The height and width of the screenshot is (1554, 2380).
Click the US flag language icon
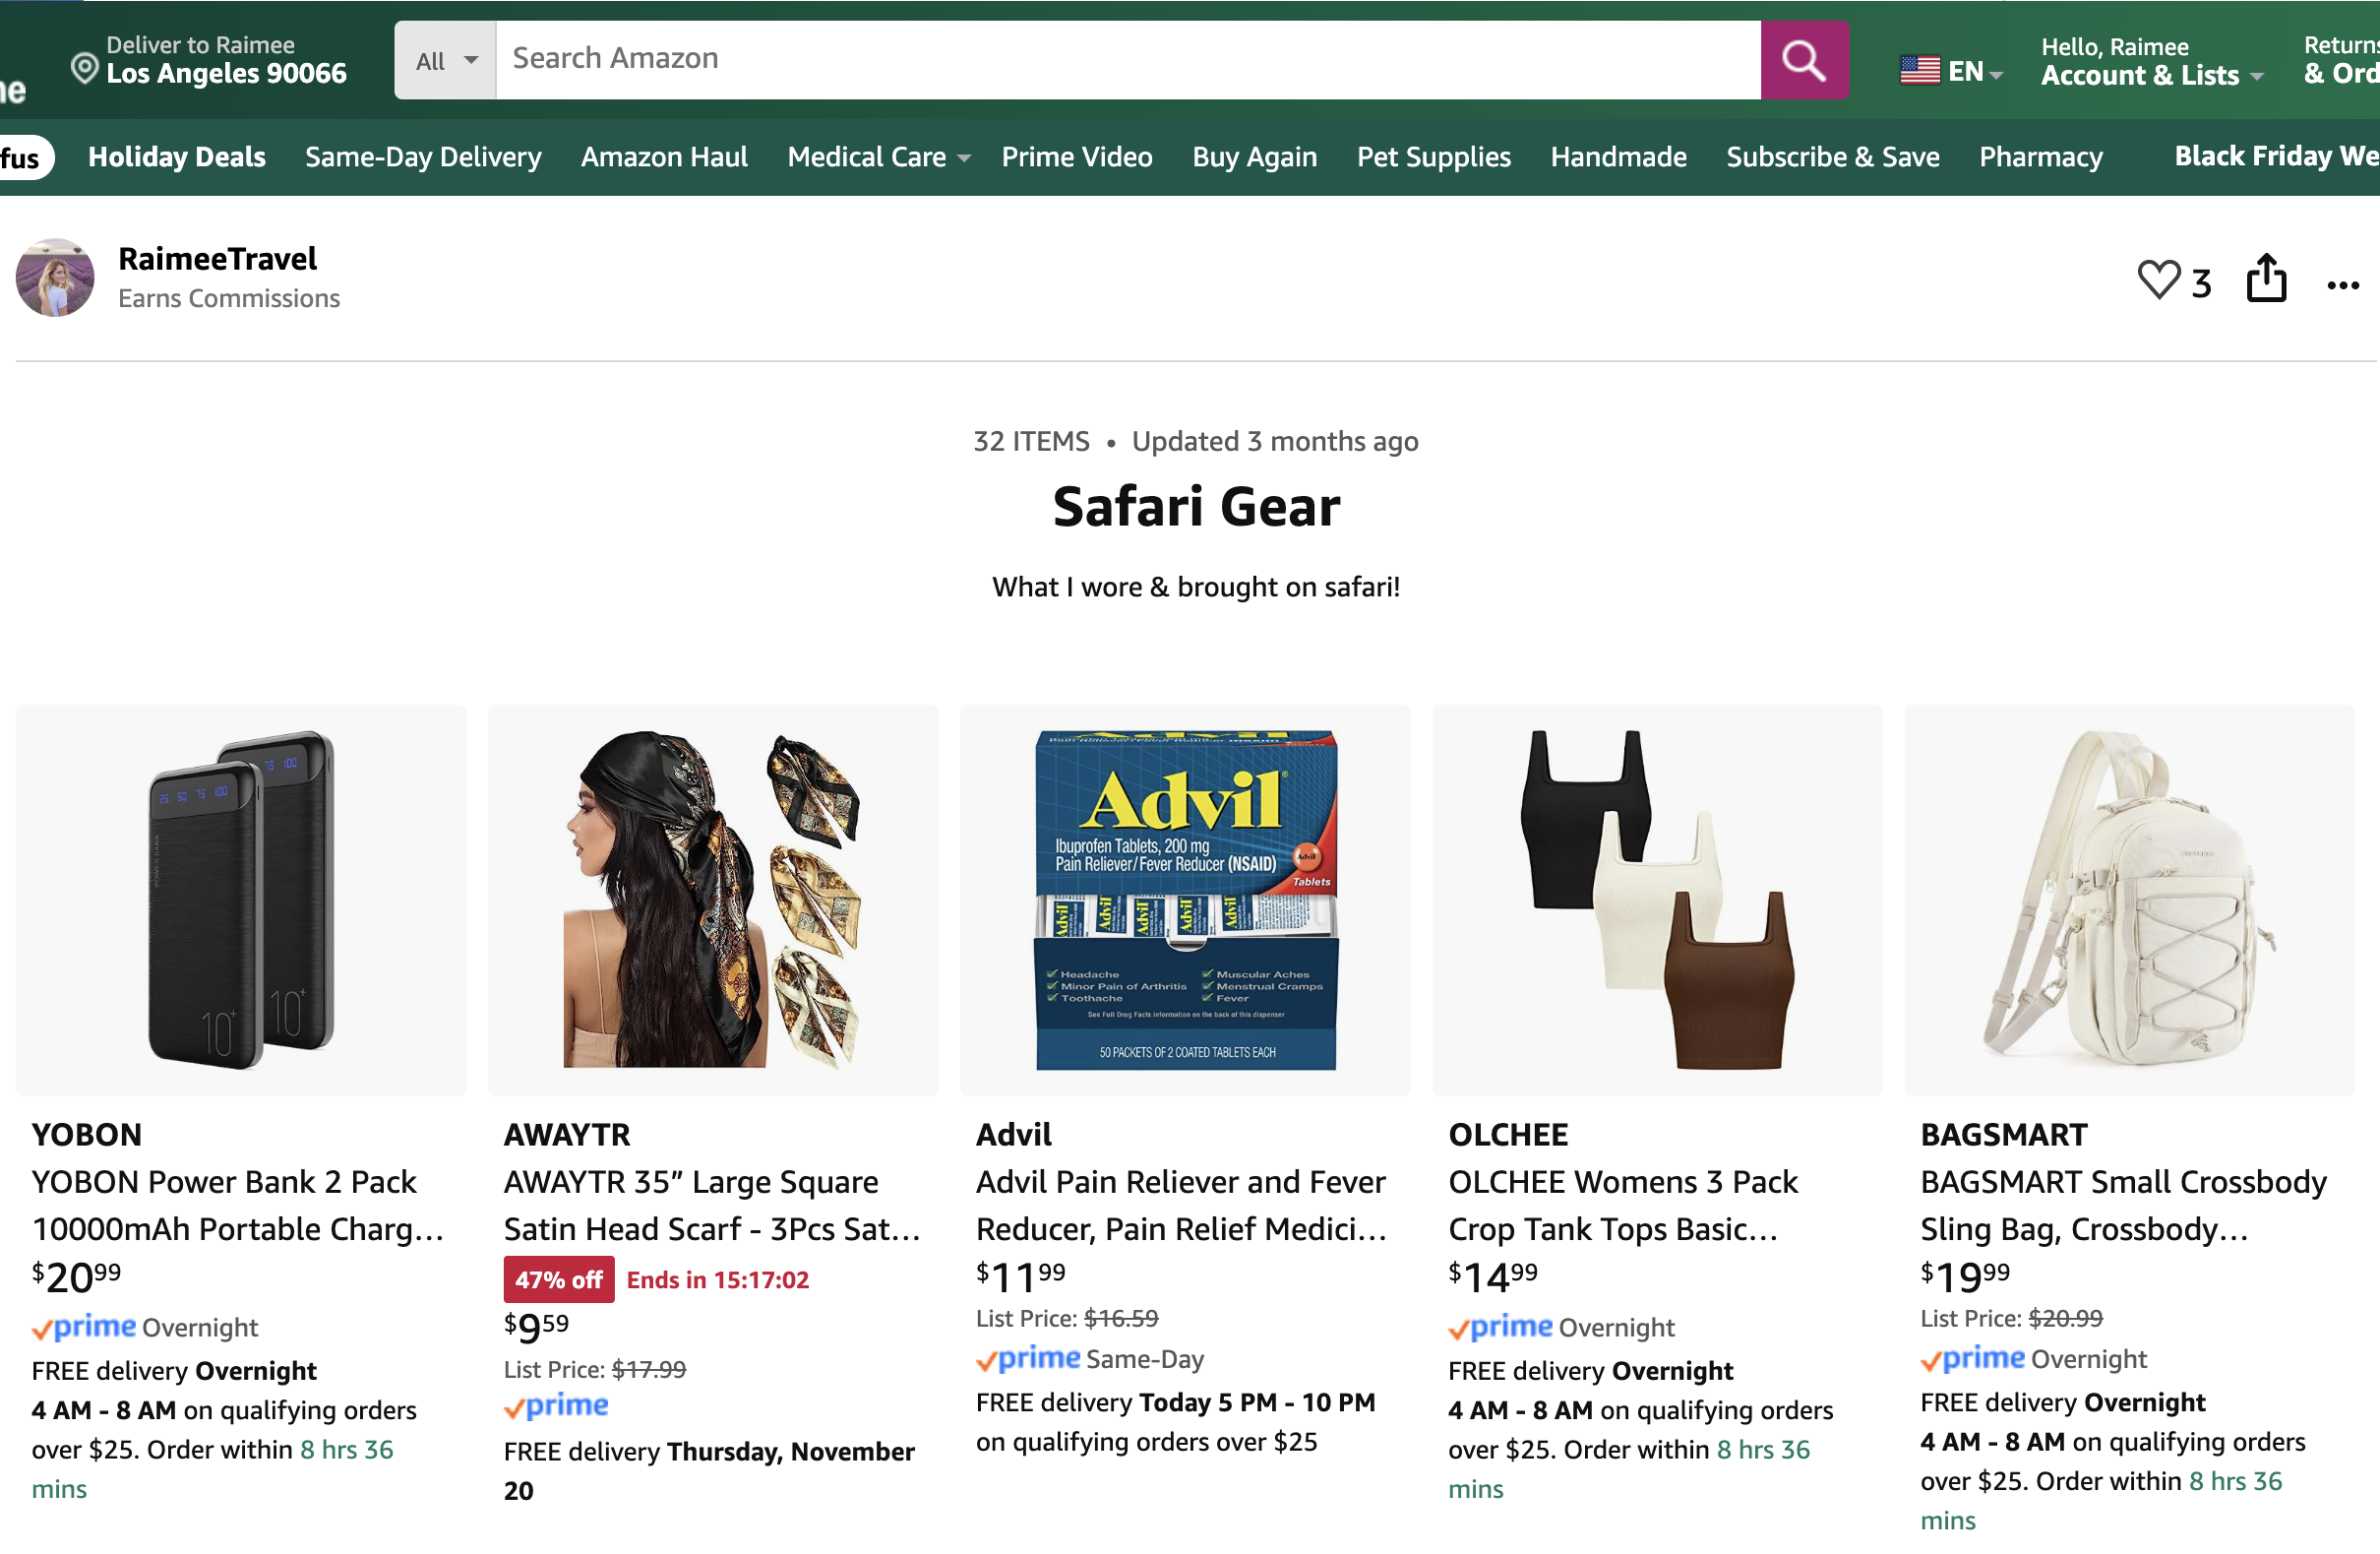1919,70
